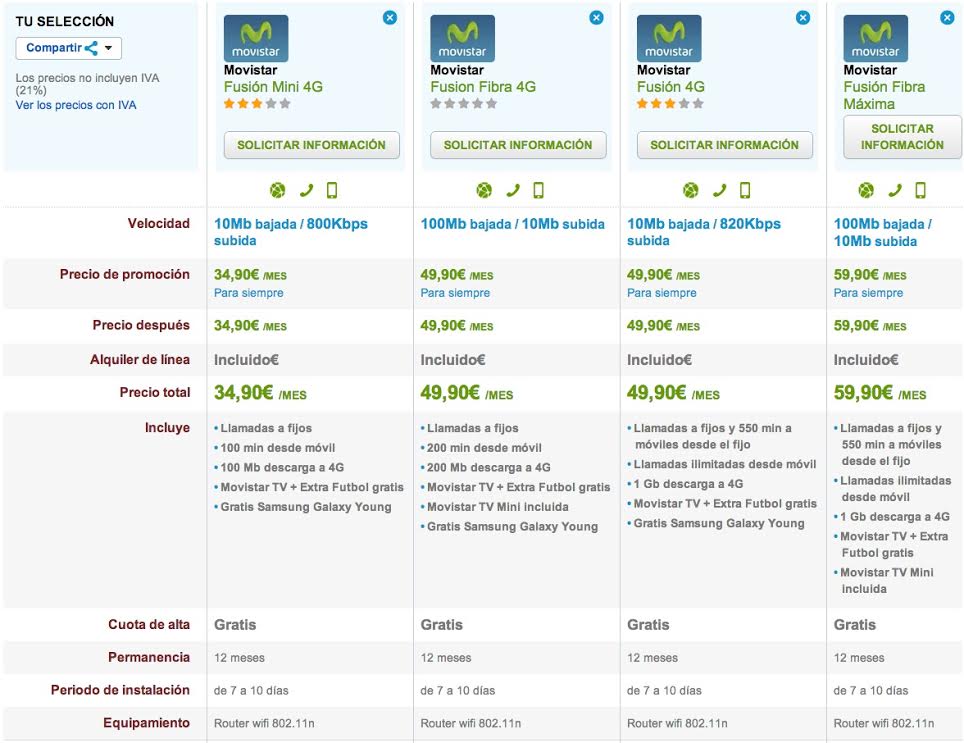The image size is (964, 743).
Task: Click the Precio total row label
Action: tap(155, 392)
